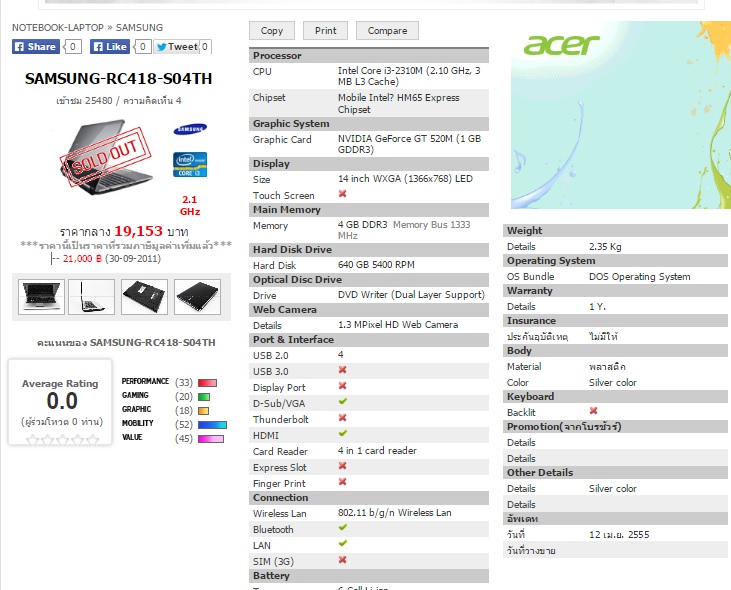Click the NVIDIA GeForce GT 520M text

(409, 144)
